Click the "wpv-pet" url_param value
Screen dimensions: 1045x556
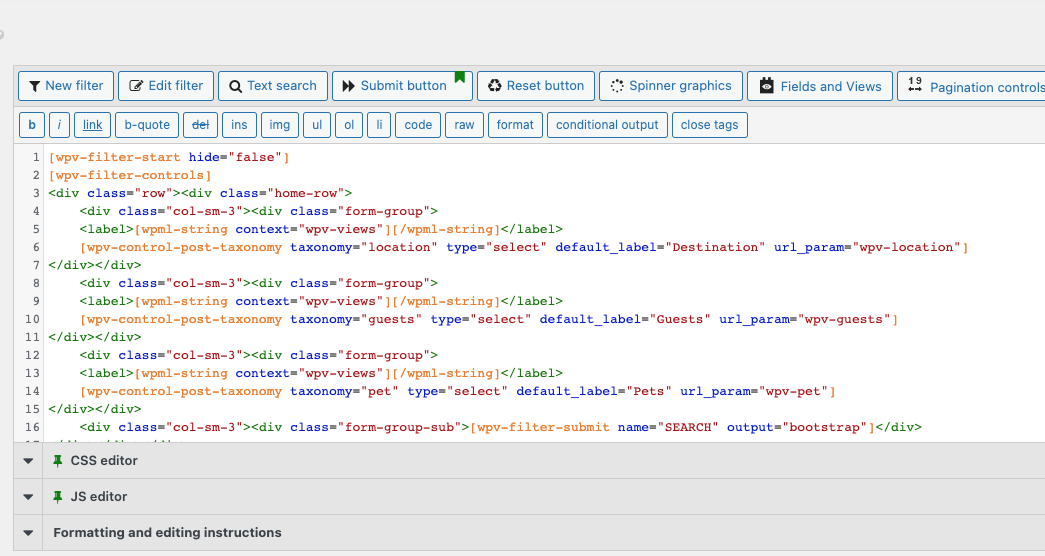click(x=793, y=391)
